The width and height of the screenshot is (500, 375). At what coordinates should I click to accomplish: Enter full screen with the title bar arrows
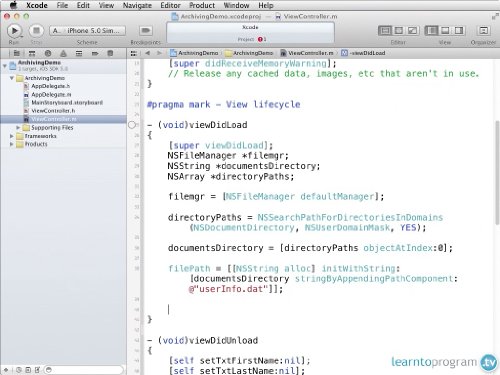click(x=495, y=16)
